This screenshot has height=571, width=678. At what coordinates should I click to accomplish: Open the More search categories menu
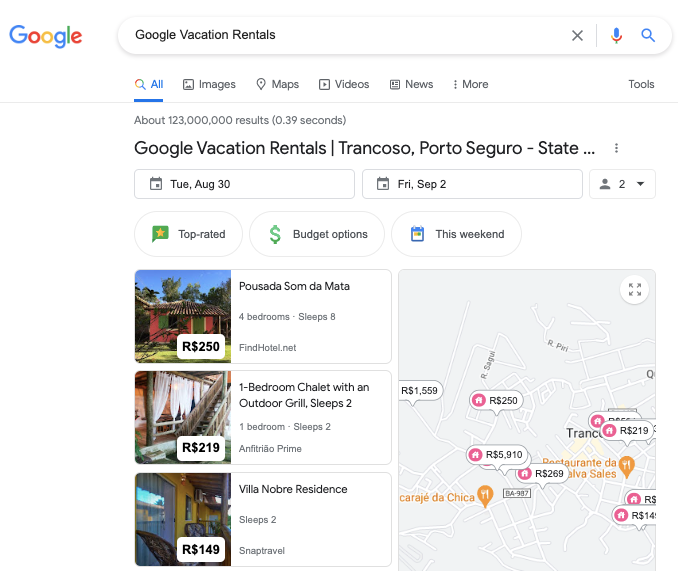click(x=470, y=85)
